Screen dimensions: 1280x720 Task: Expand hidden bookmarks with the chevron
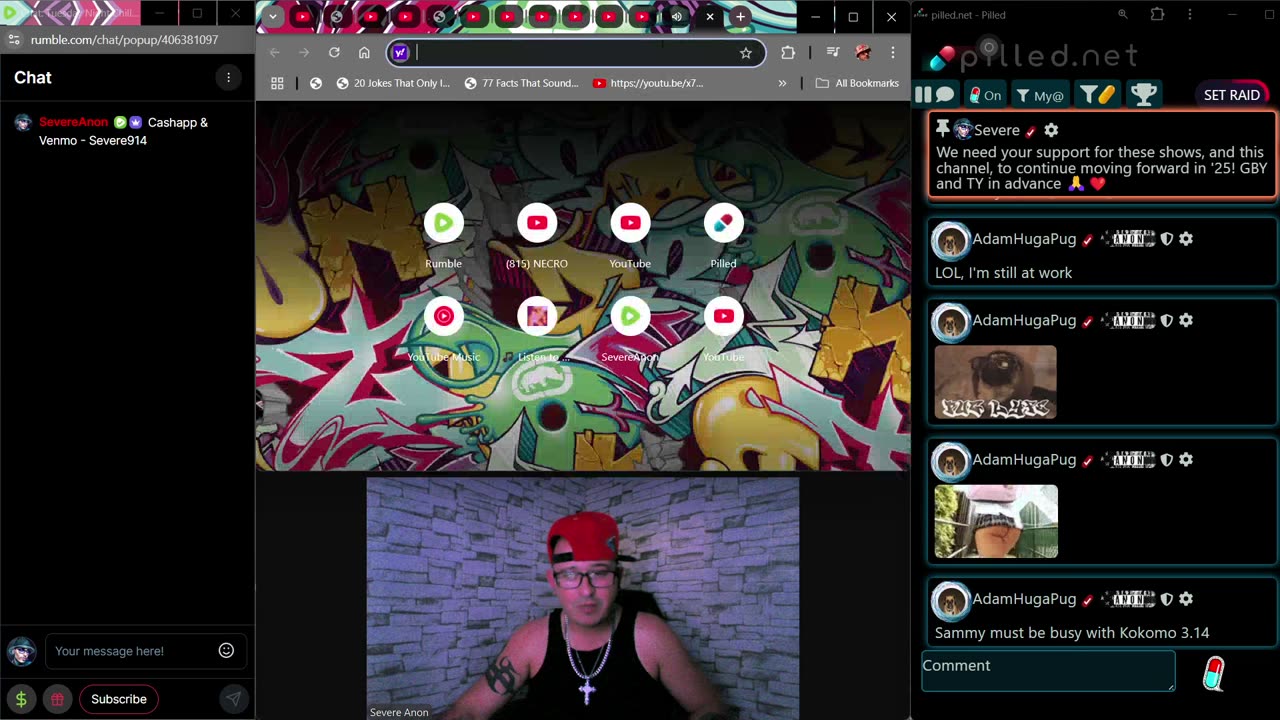pyautogui.click(x=782, y=83)
